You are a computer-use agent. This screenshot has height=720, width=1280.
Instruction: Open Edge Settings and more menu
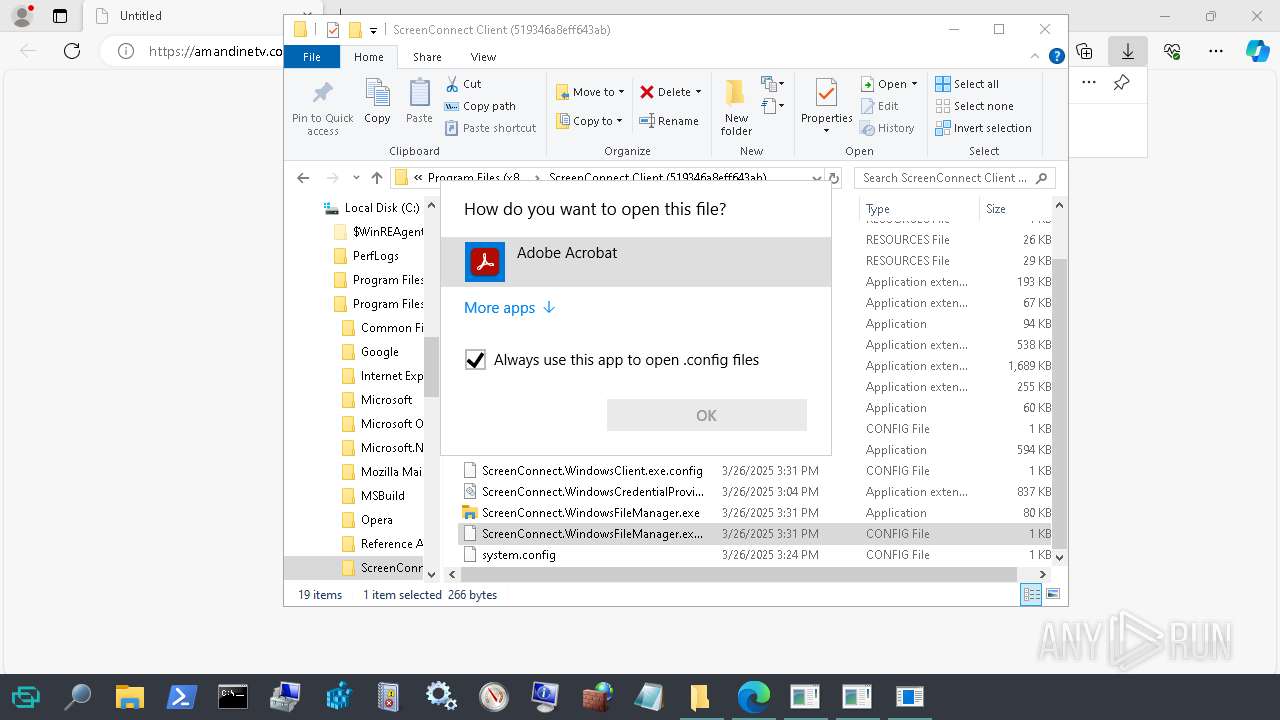pyautogui.click(x=1216, y=51)
